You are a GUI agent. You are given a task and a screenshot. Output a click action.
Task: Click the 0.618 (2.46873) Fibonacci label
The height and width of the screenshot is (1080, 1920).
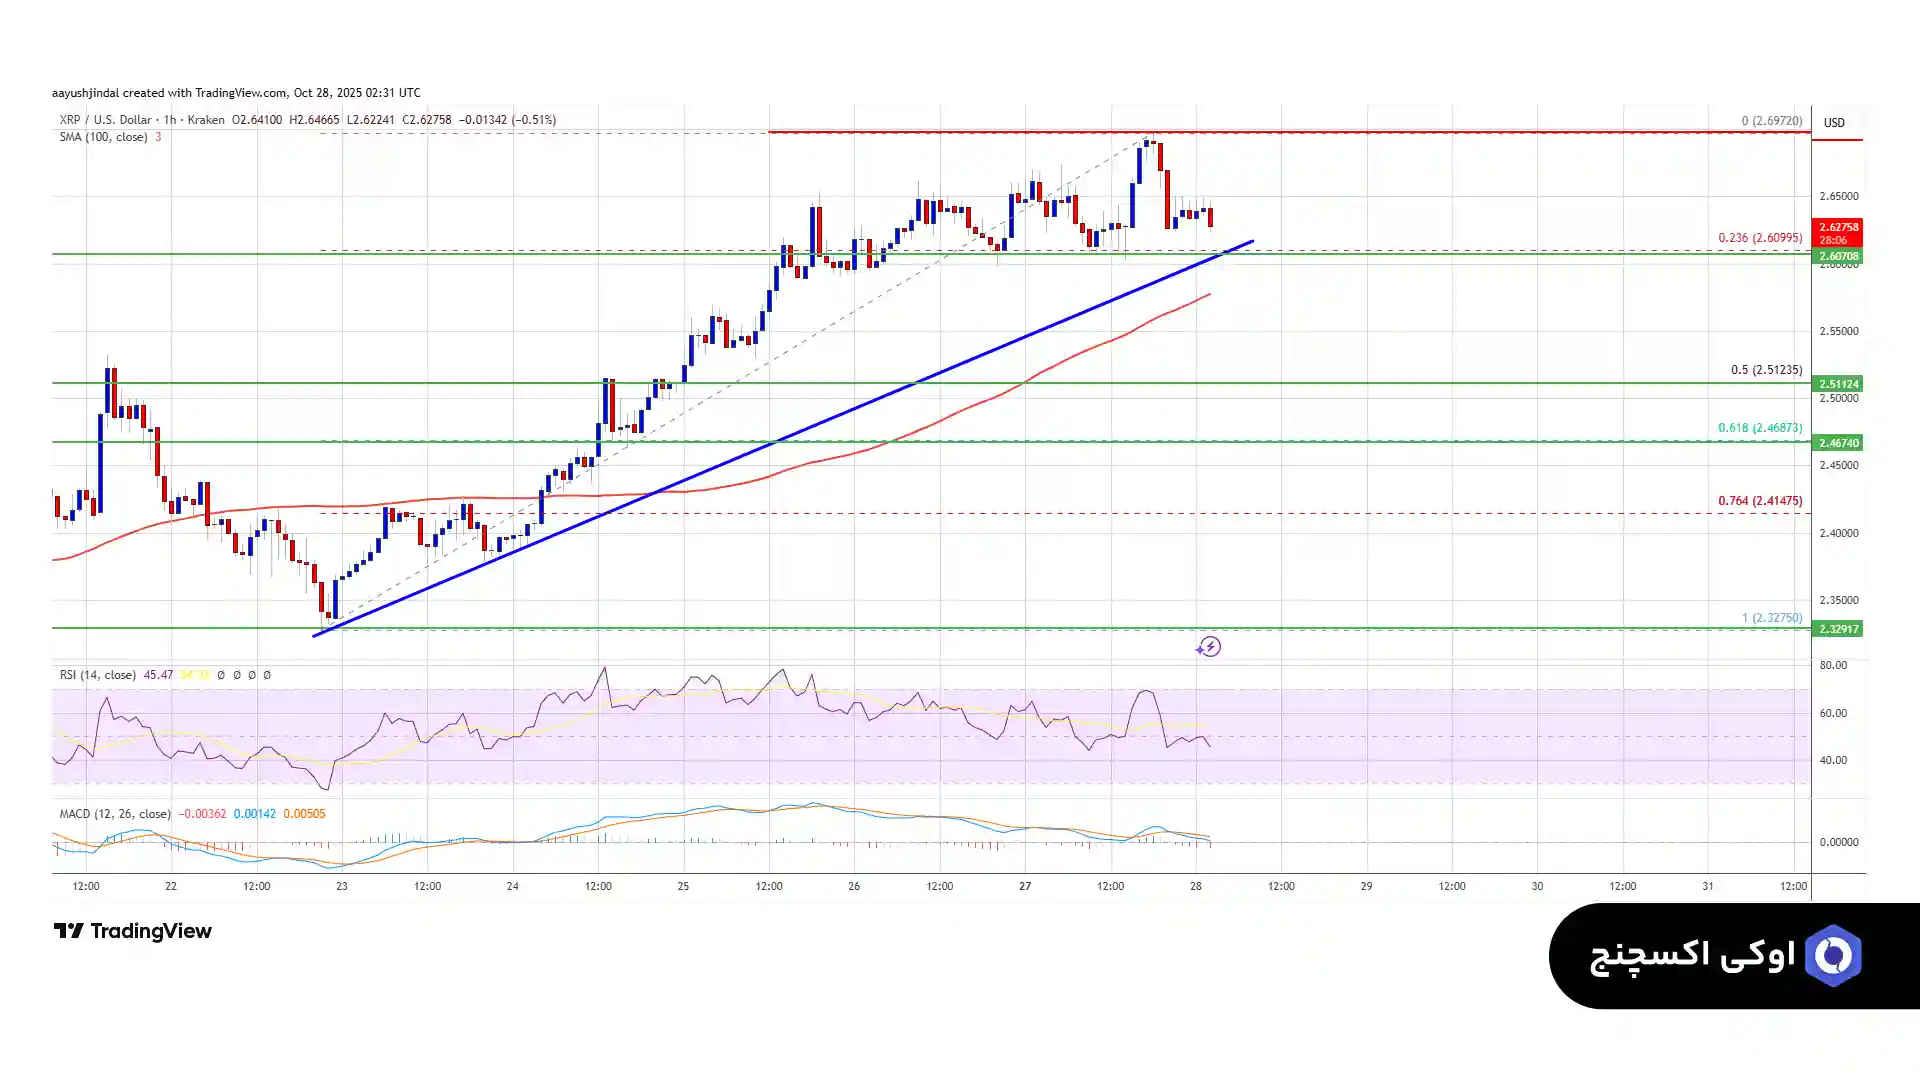point(1760,428)
